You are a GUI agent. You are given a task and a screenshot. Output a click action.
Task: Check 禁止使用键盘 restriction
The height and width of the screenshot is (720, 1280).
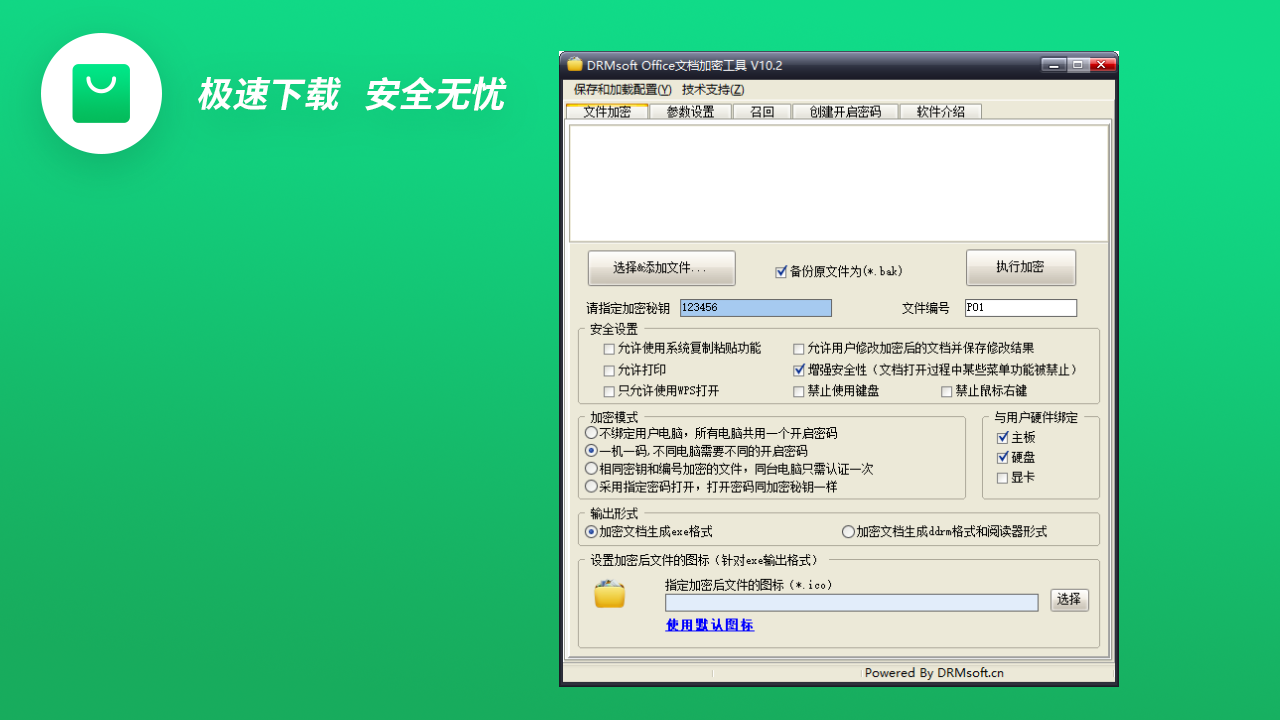(799, 391)
